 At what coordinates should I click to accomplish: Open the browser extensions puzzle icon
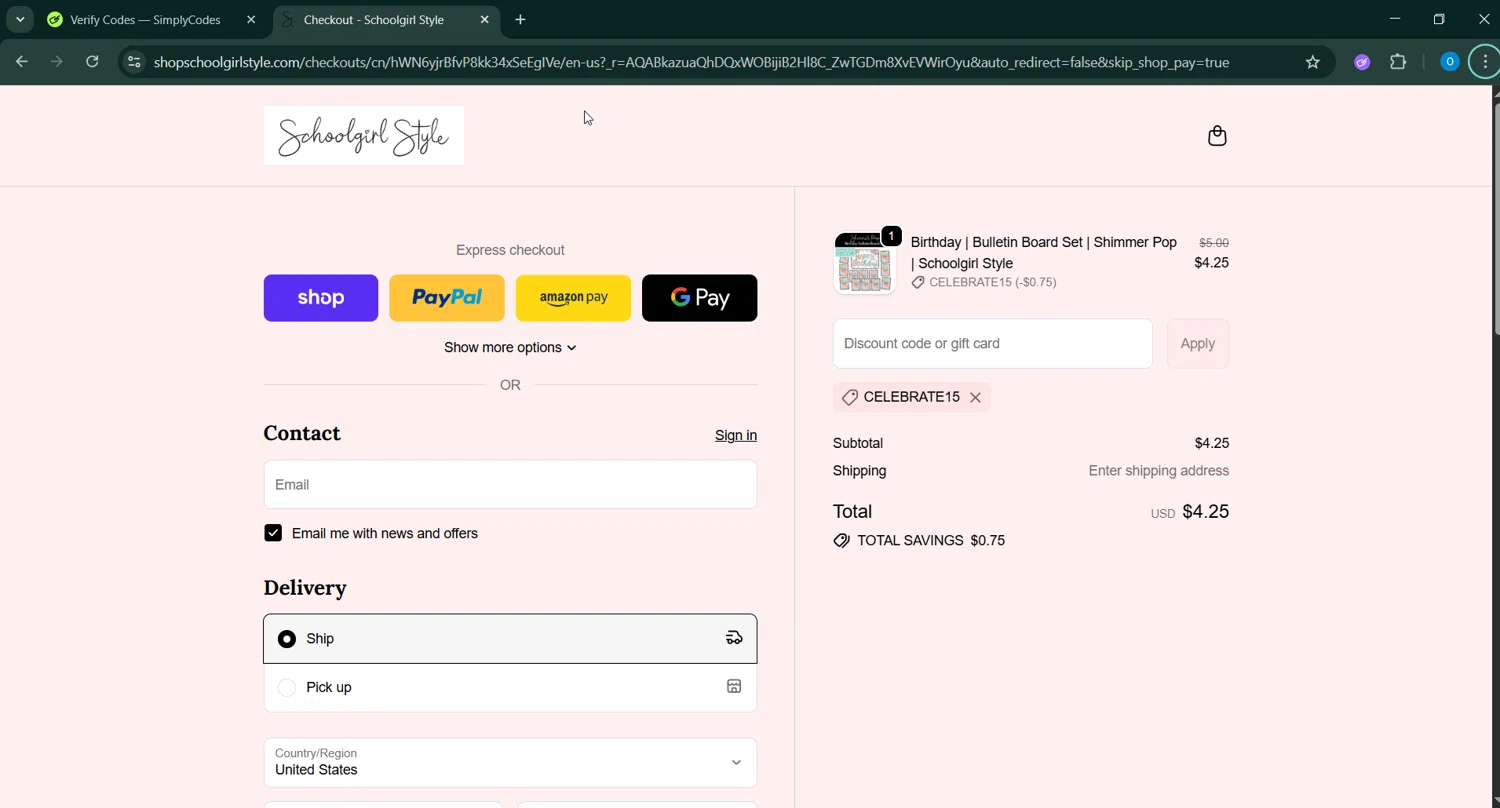[x=1398, y=62]
